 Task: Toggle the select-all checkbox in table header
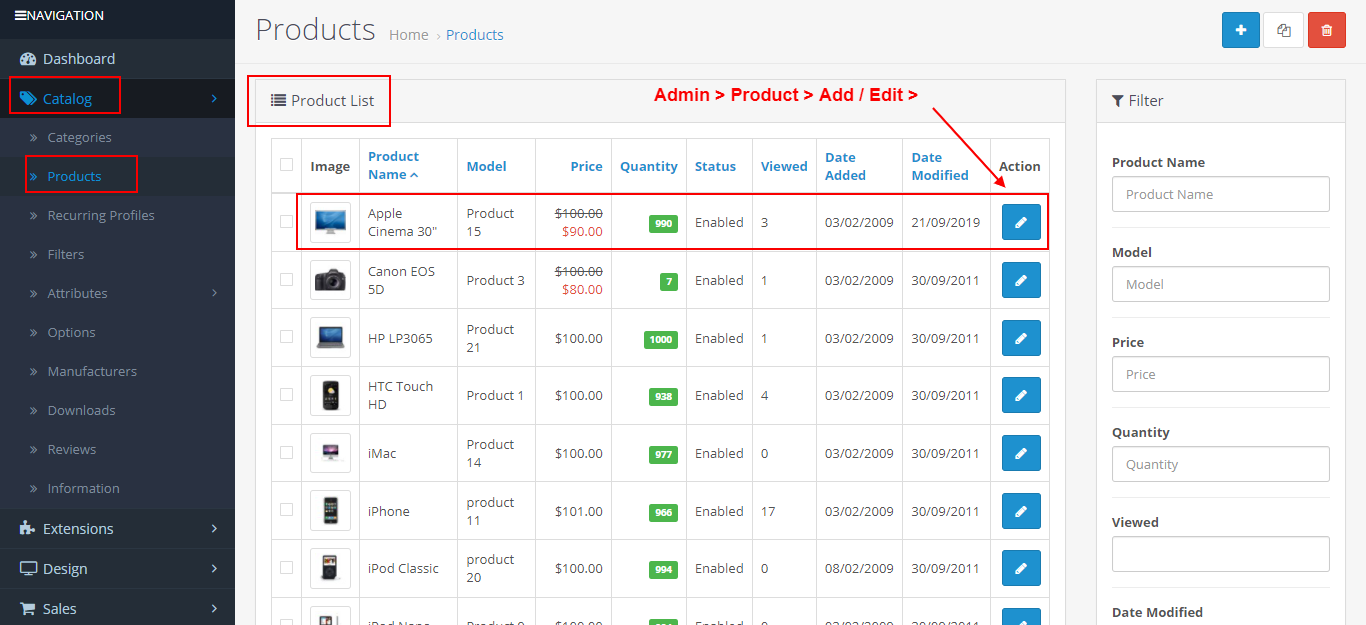(x=287, y=164)
